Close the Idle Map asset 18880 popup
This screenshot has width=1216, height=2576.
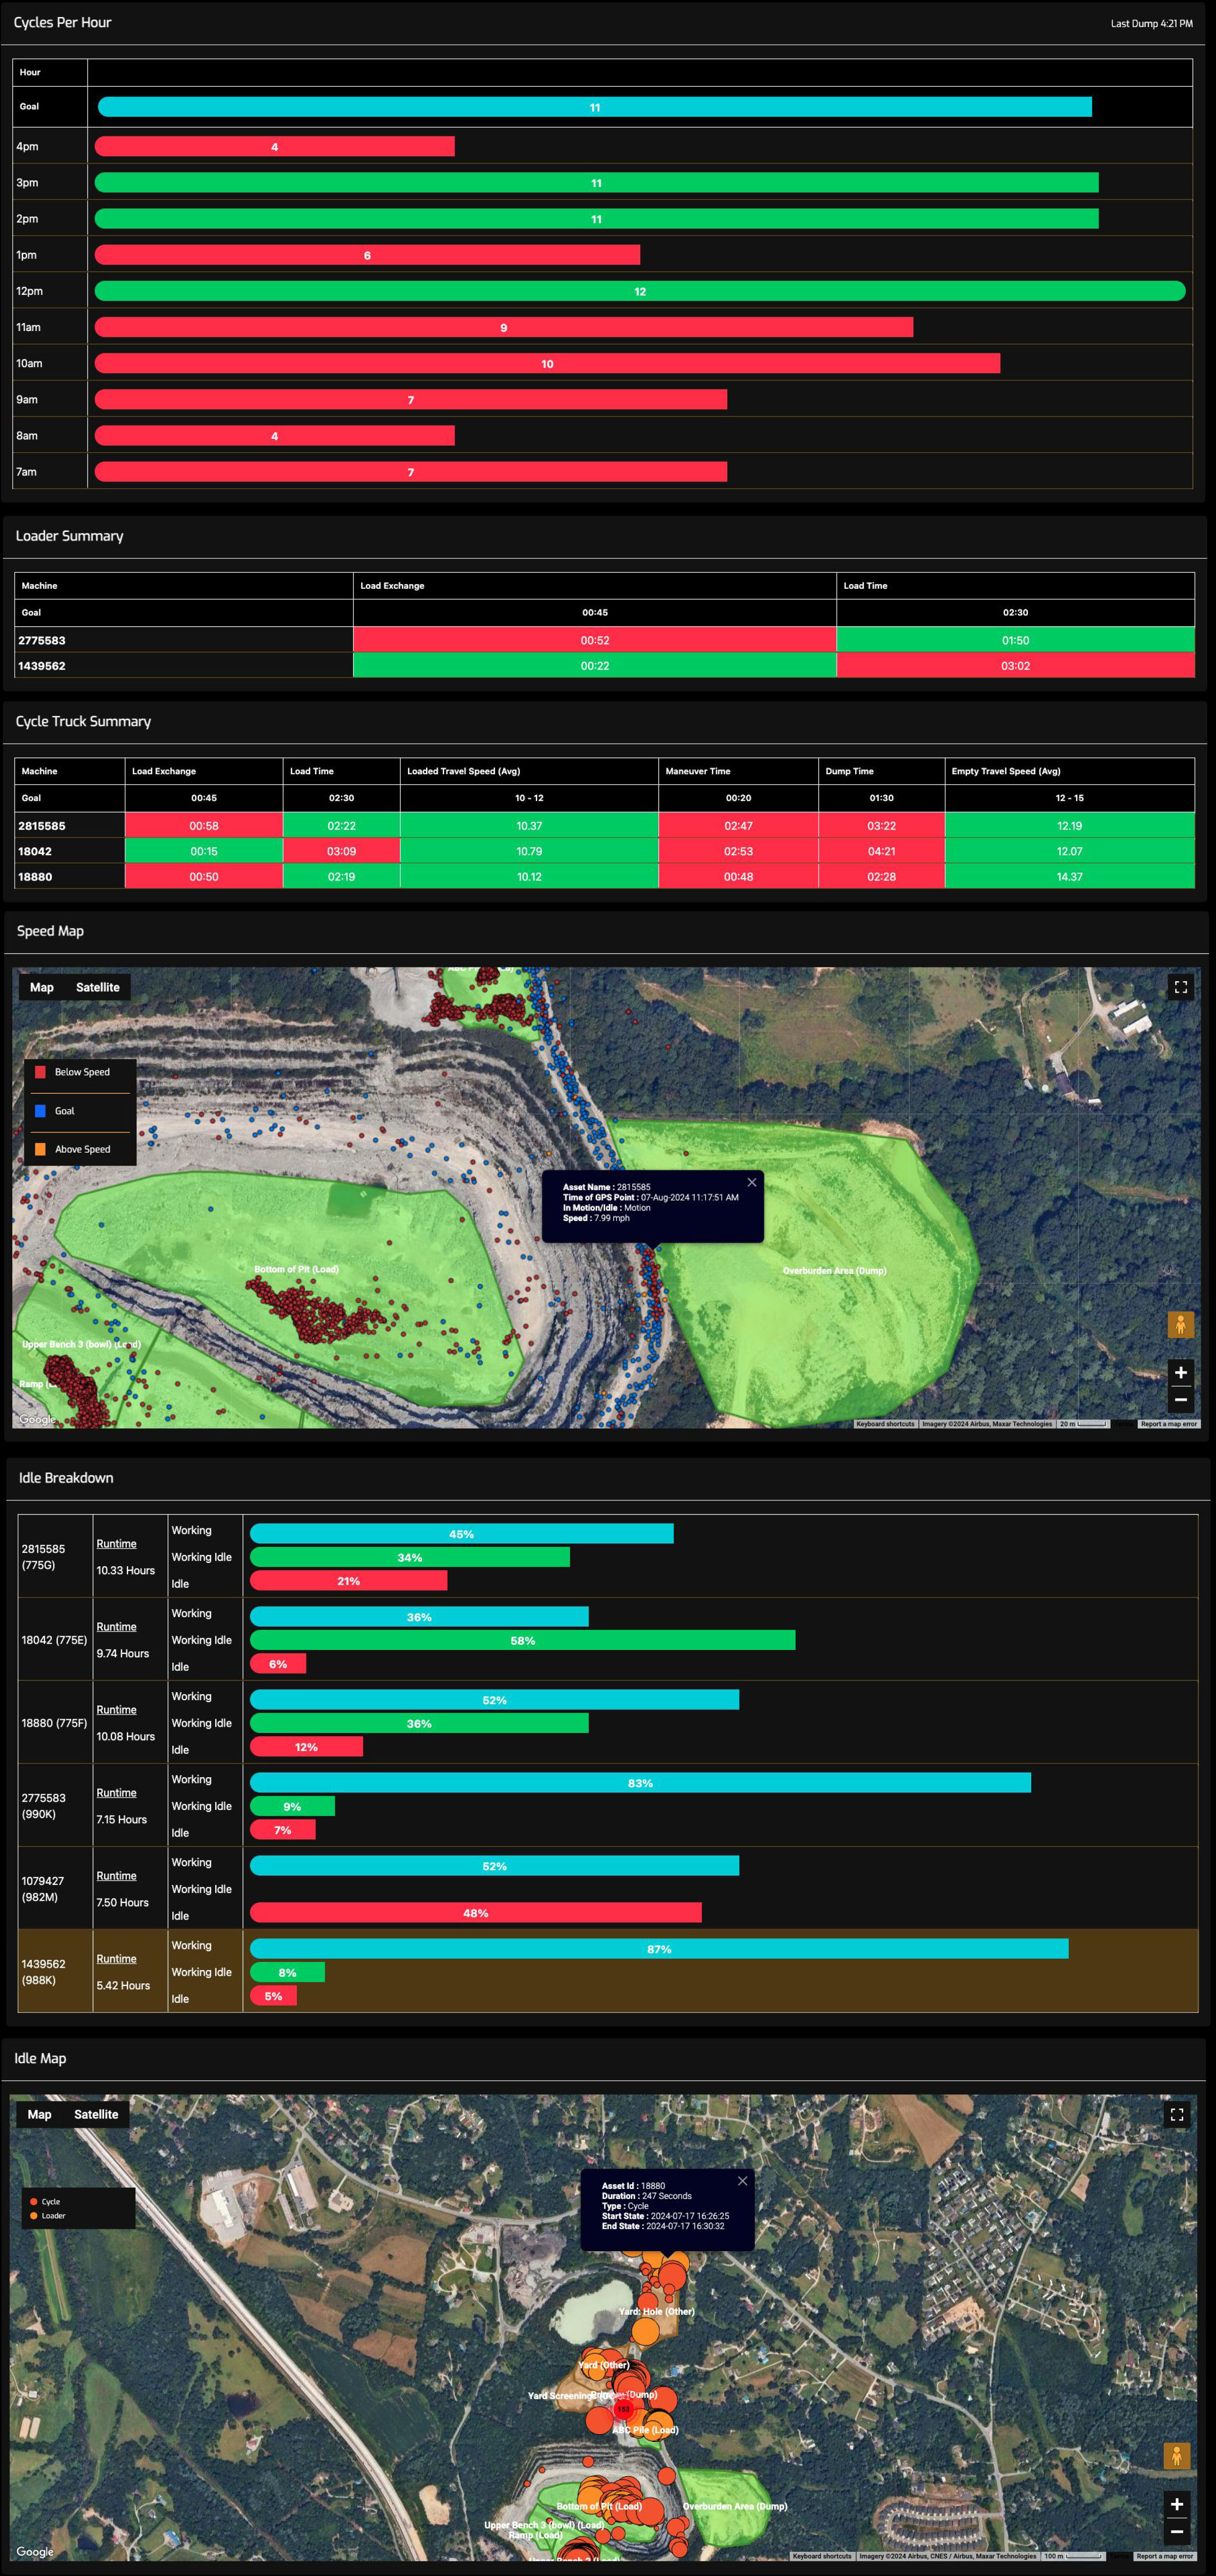pos(742,2180)
